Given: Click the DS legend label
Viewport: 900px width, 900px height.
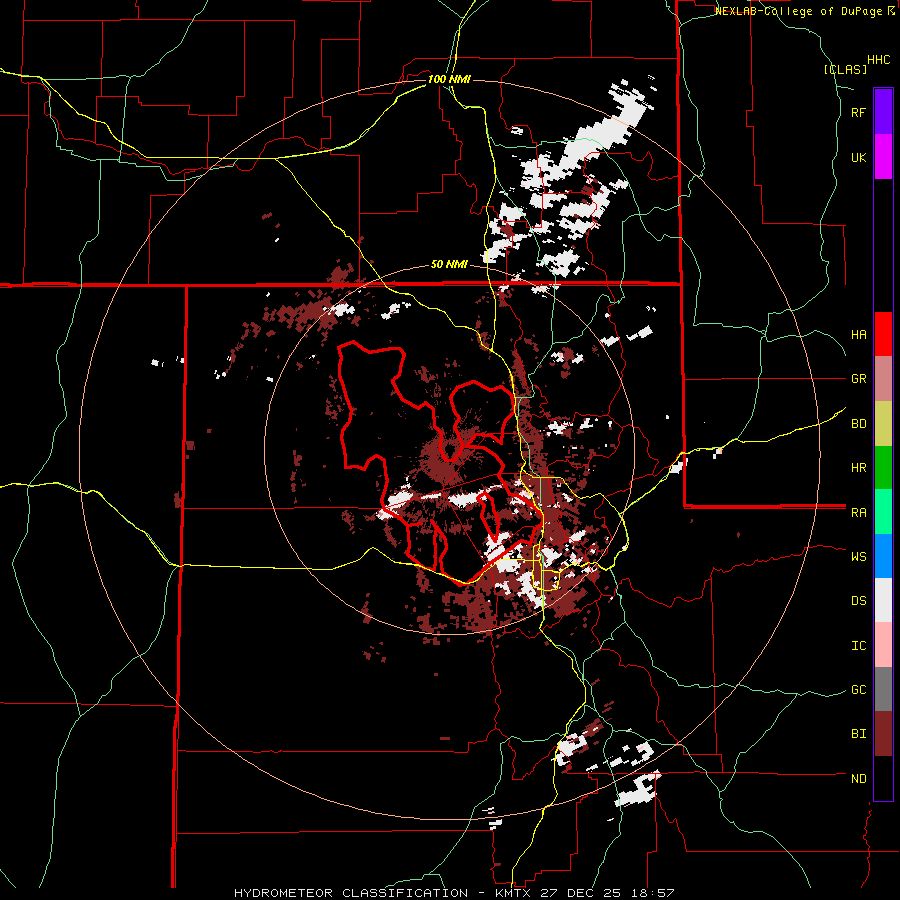Looking at the screenshot, I should pos(859,601).
